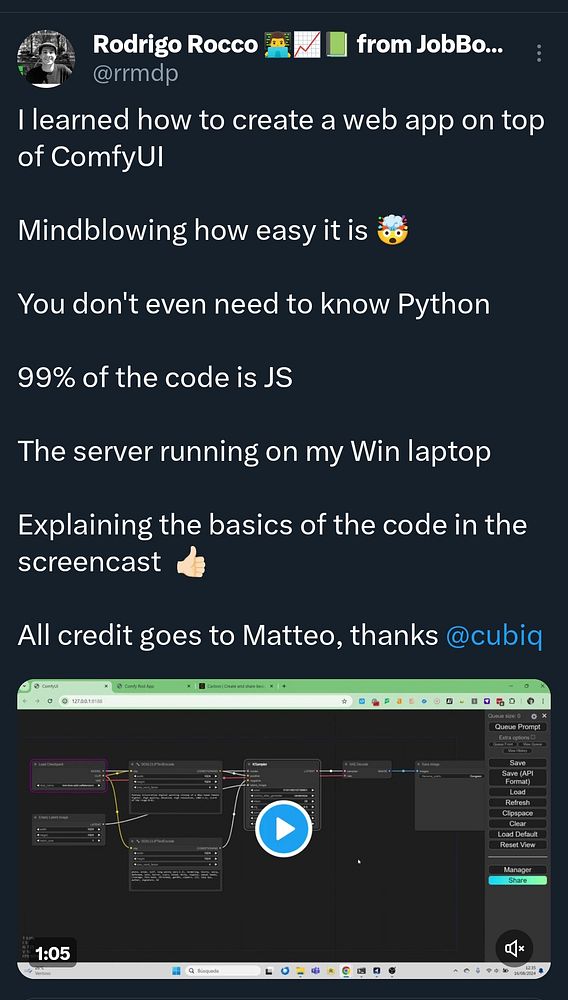The height and width of the screenshot is (1000, 568).
Task: Click the cyan Share button
Action: pos(518,880)
